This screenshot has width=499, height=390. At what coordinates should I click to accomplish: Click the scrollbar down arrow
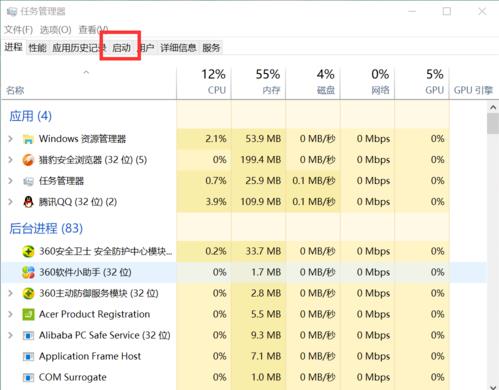click(493, 387)
